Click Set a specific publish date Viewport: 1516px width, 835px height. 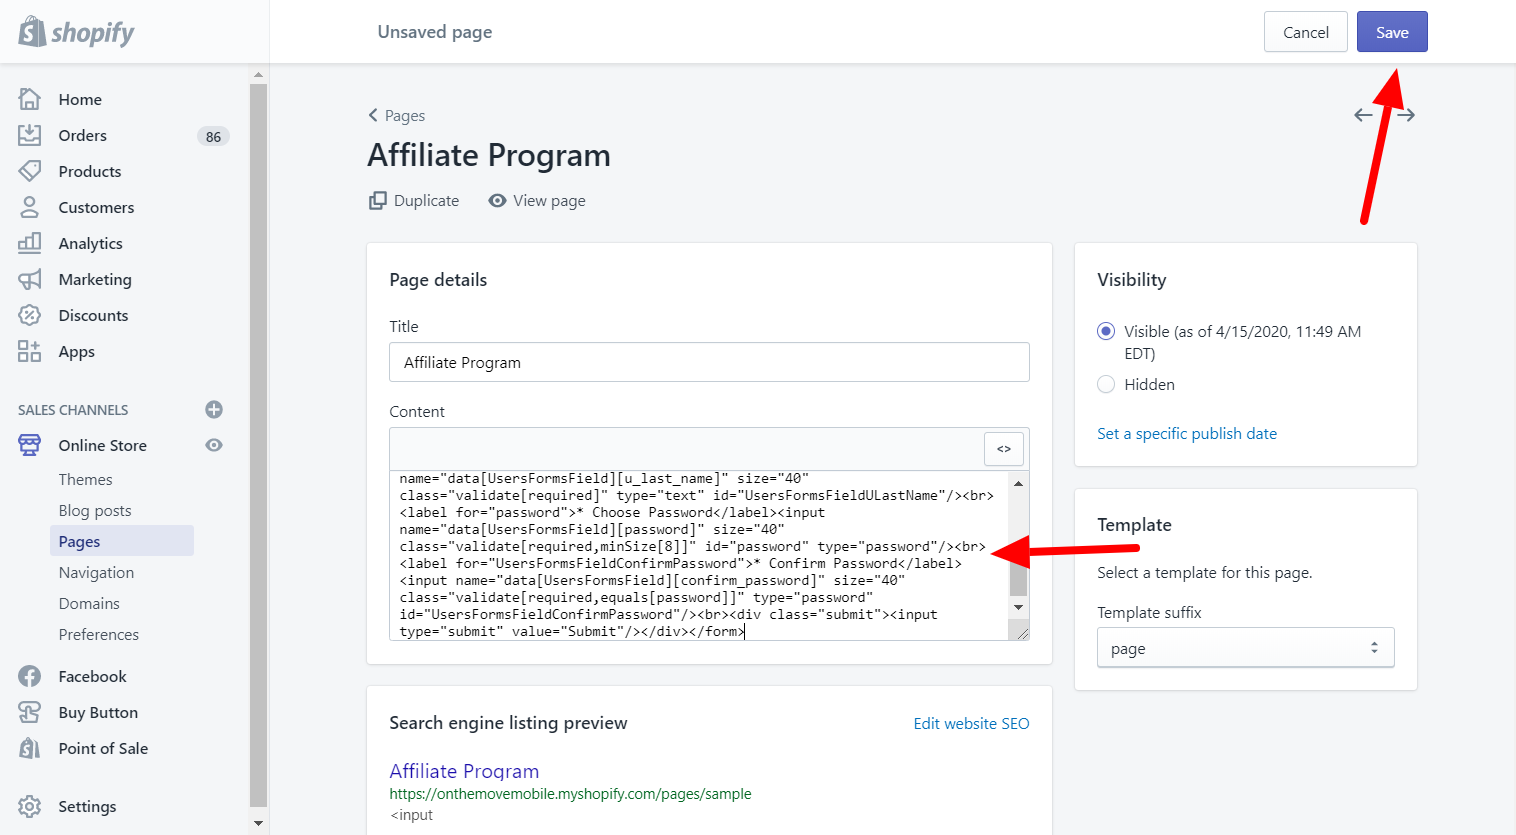pos(1187,433)
